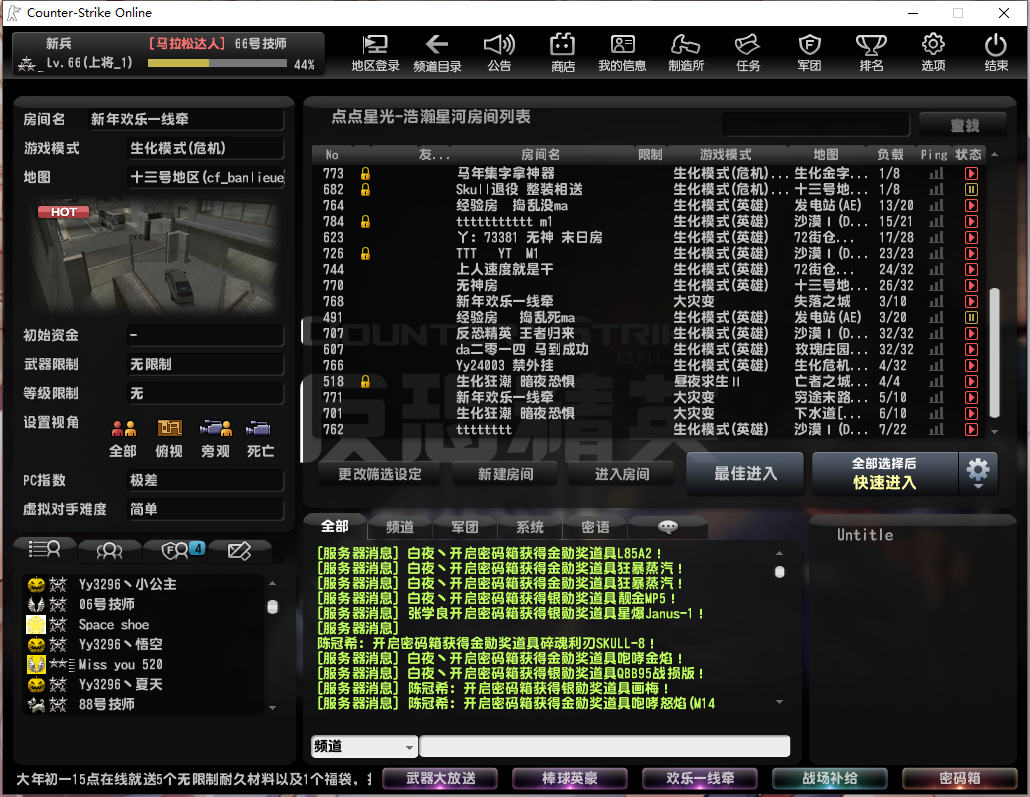Click the 战场补给 supply button

pyautogui.click(x=830, y=779)
